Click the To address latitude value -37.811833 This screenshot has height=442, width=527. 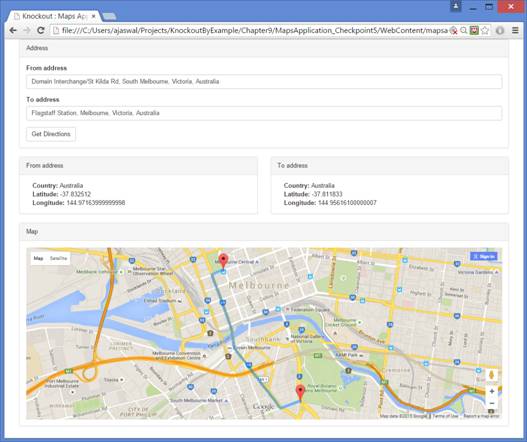327,194
